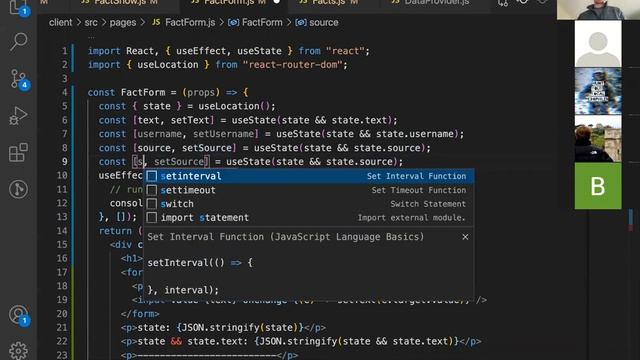Screen dimensions: 640x360
Task: Click the setInterval snippet preview code
Action: (200, 276)
